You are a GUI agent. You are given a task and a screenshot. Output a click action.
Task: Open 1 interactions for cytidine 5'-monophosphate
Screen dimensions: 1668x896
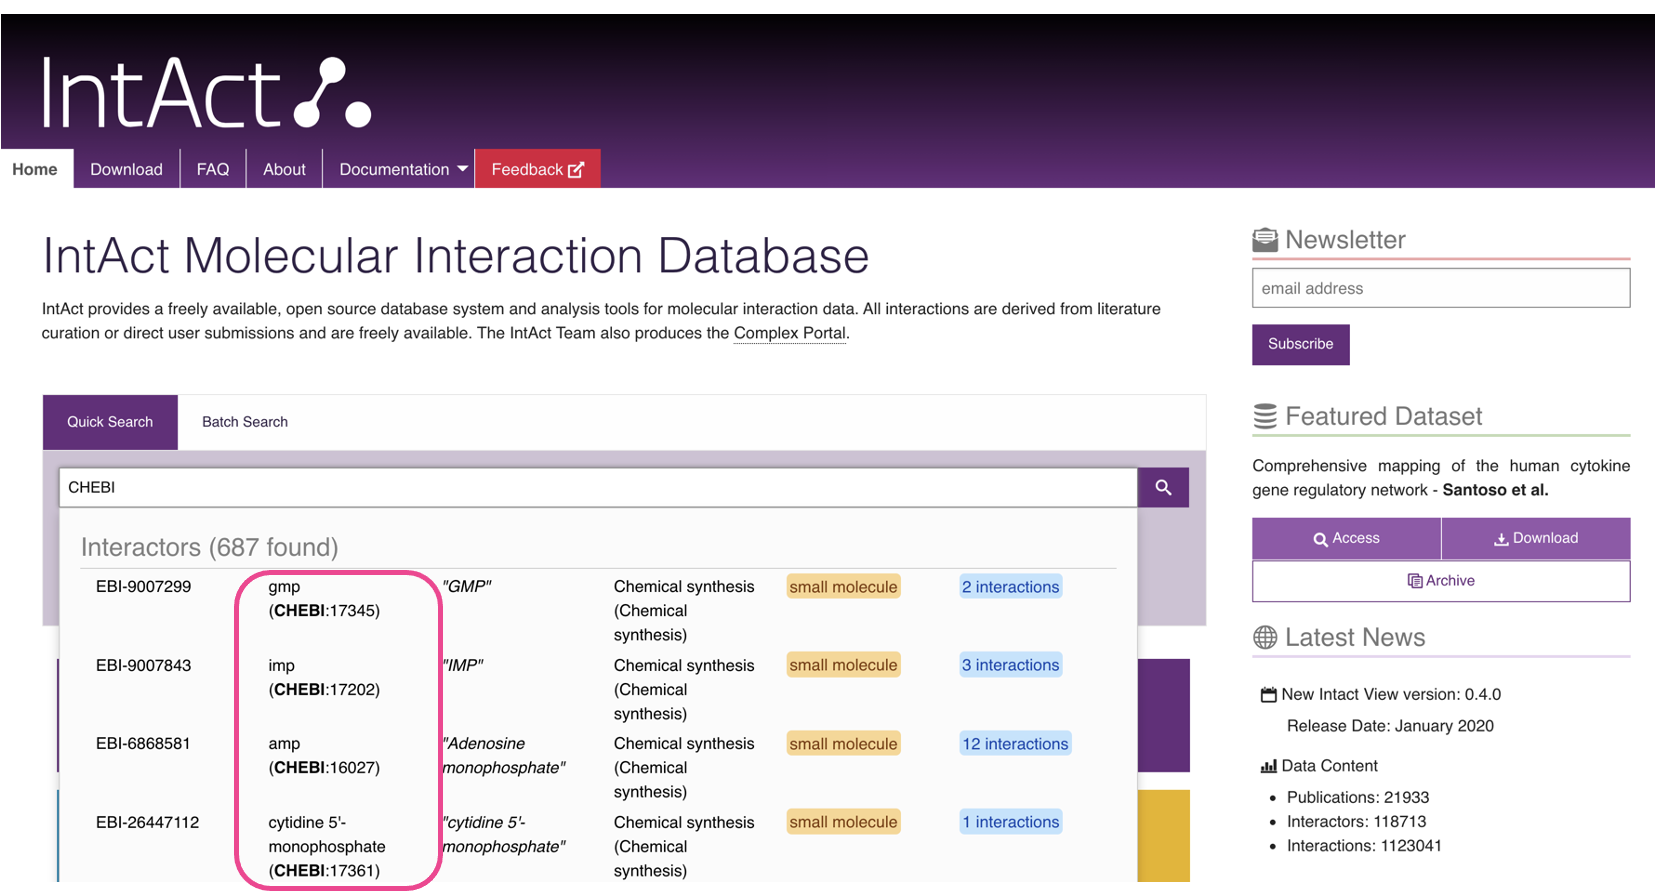(1010, 822)
